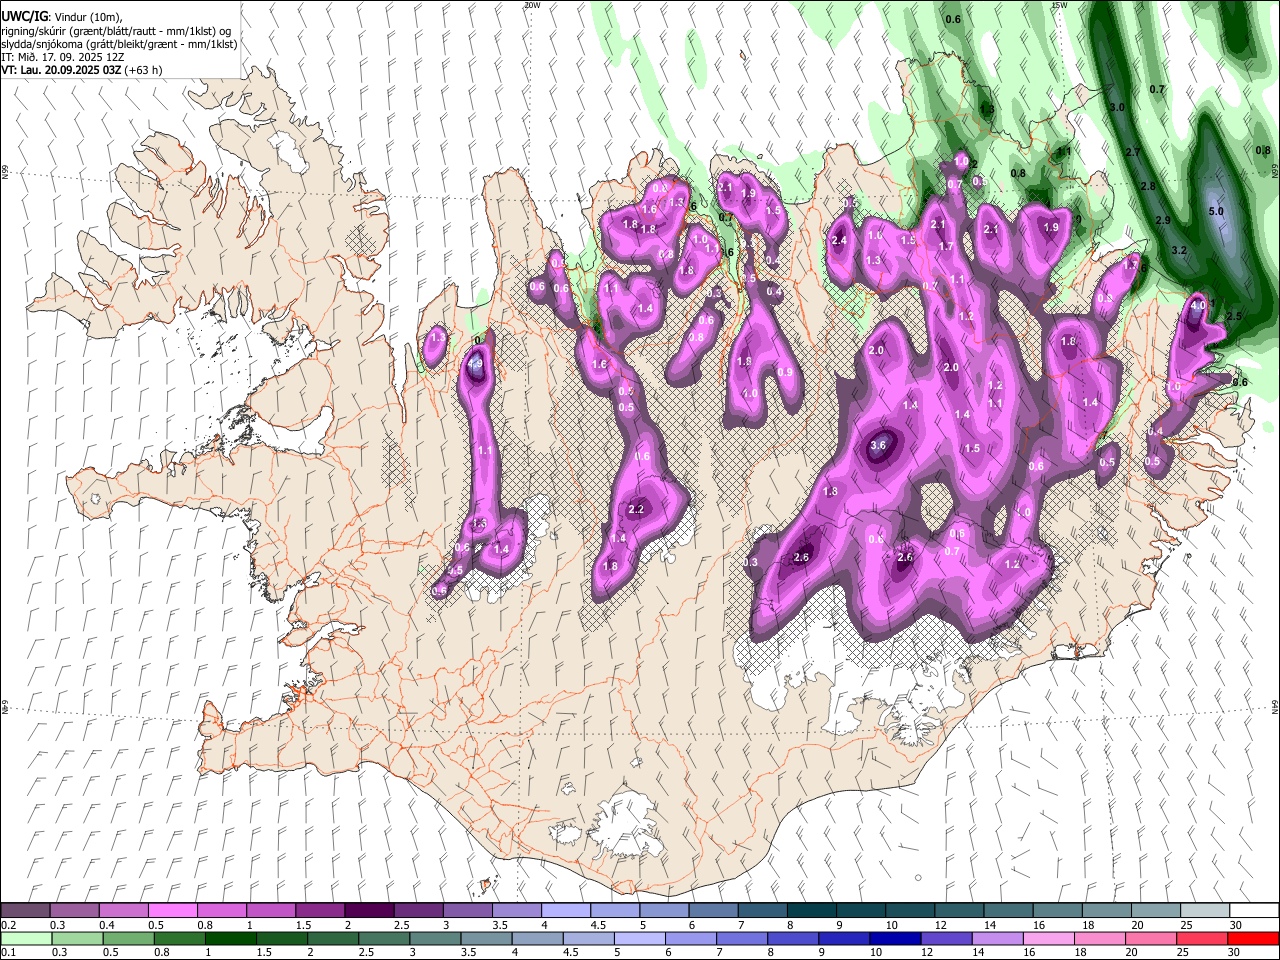Click the '2.4' snowfall value label

point(839,240)
